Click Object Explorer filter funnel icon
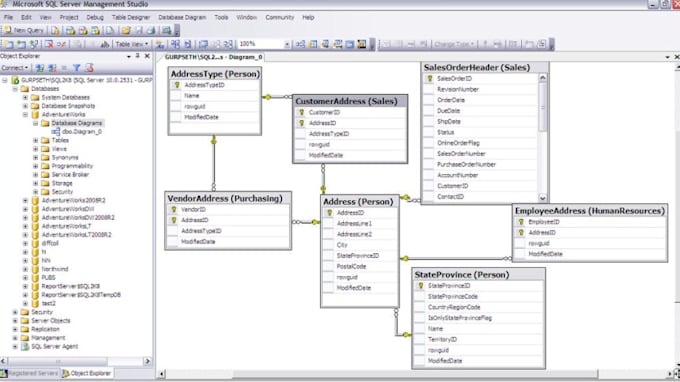The width and height of the screenshot is (680, 382). 76,68
